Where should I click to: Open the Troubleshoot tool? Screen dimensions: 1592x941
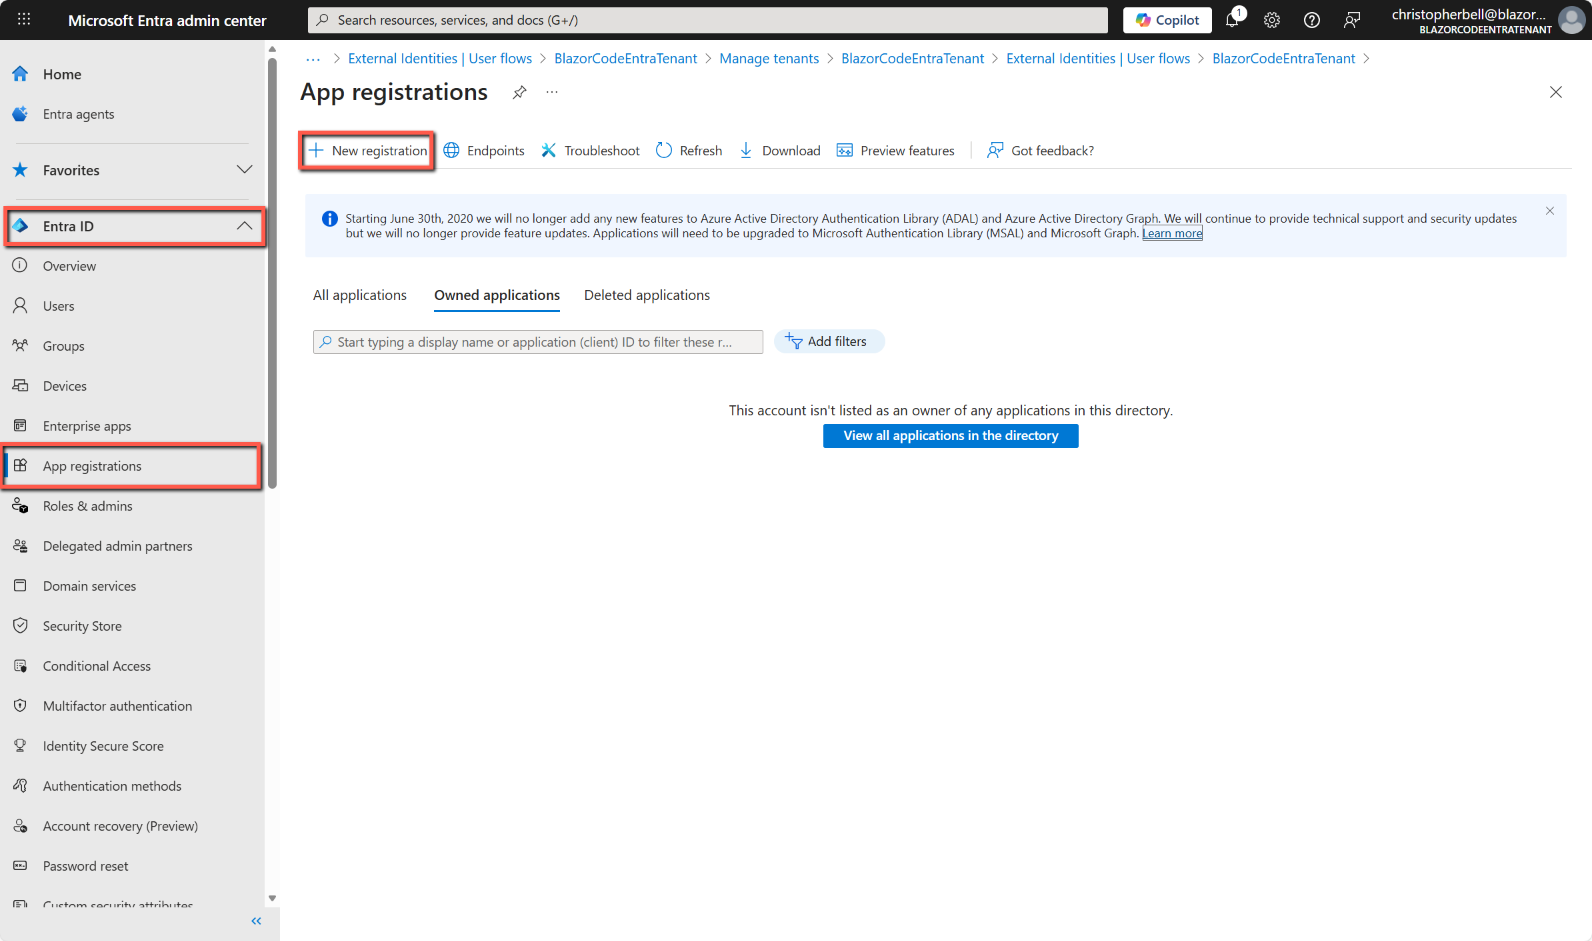[590, 151]
